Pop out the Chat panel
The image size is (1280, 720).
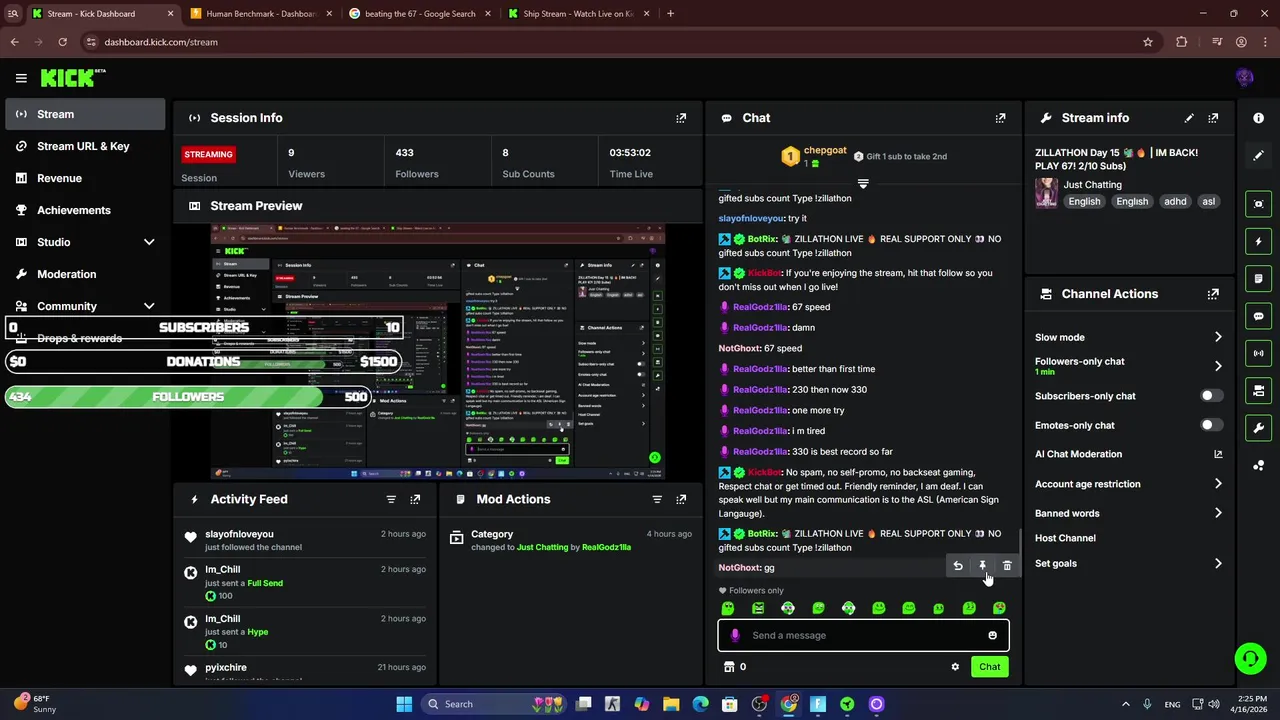coord(1000,118)
